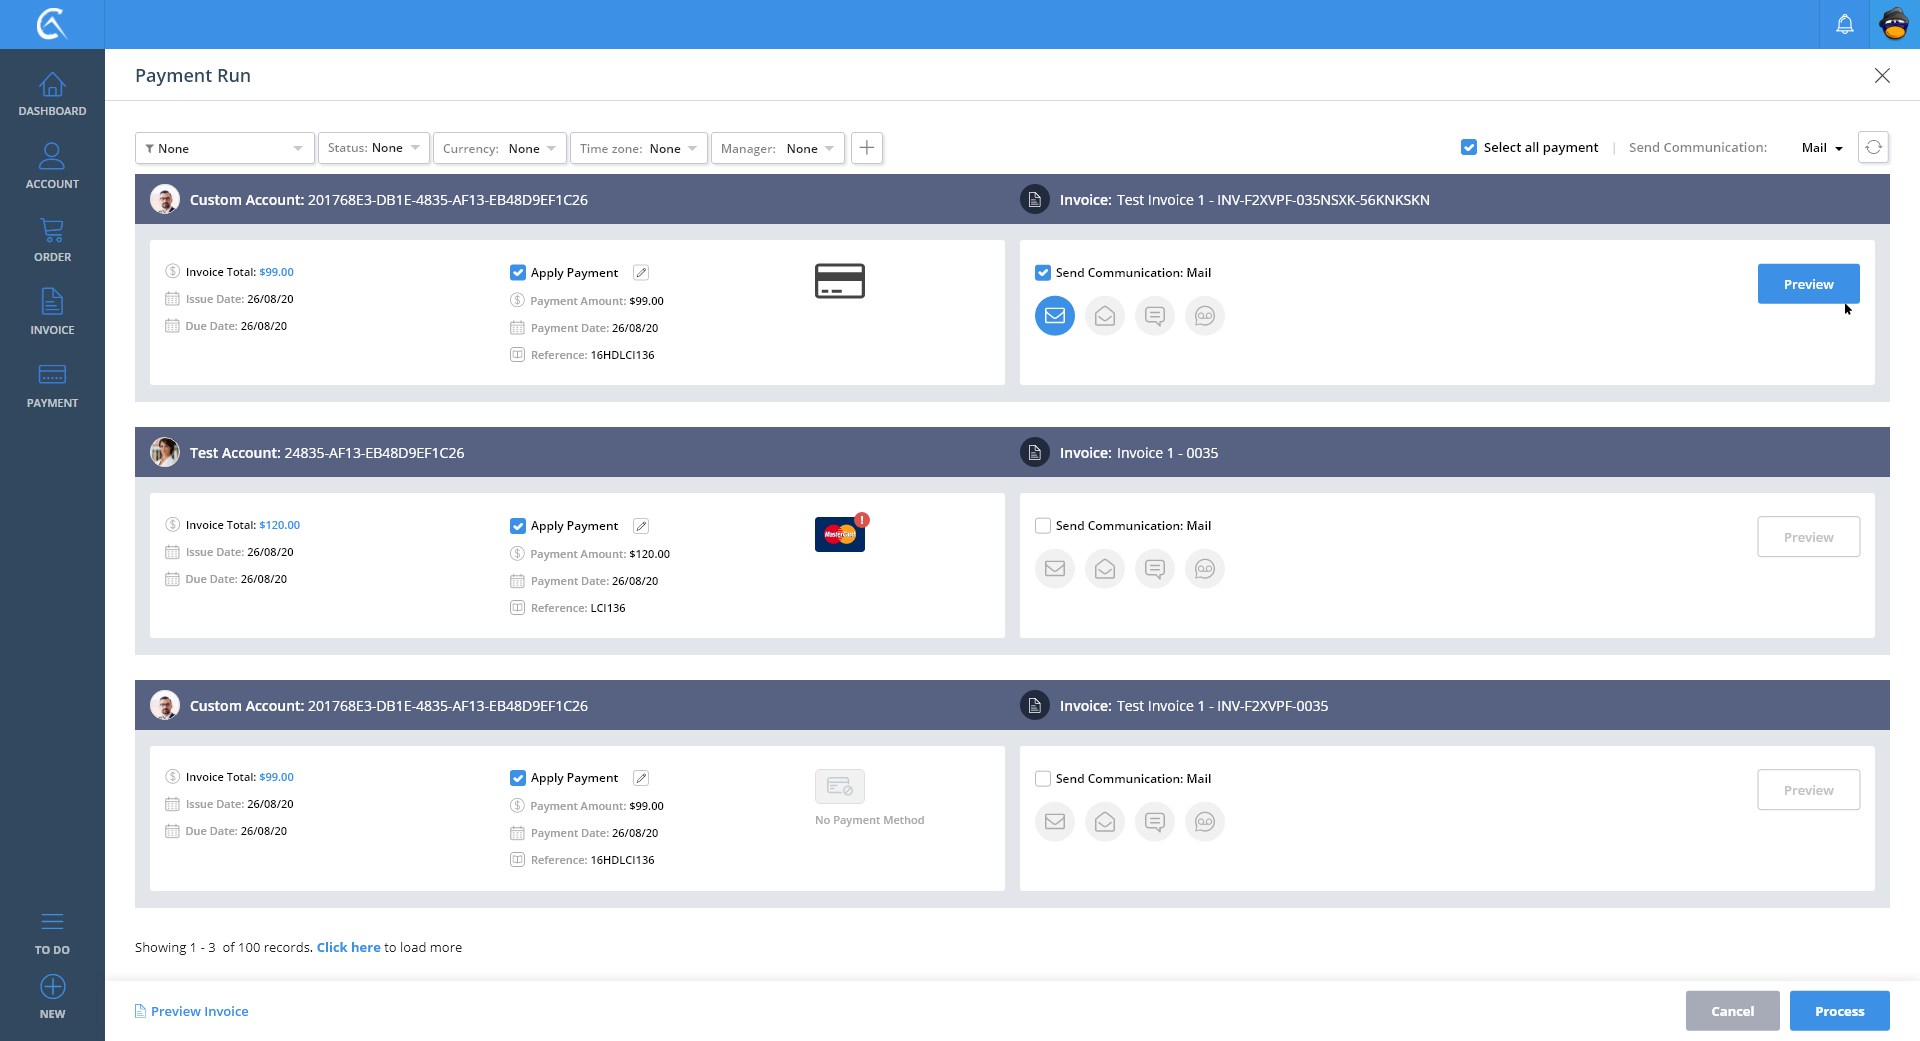This screenshot has height=1041, width=1920.
Task: Click the refresh icon beside Mail dropdown
Action: pos(1873,147)
